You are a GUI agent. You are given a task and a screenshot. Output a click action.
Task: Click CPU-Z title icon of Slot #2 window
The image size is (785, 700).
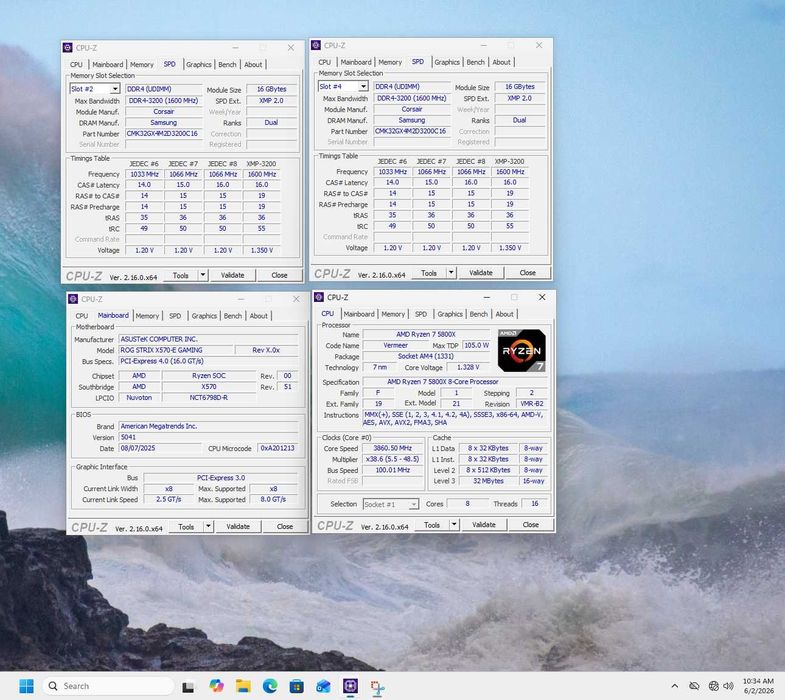click(68, 48)
